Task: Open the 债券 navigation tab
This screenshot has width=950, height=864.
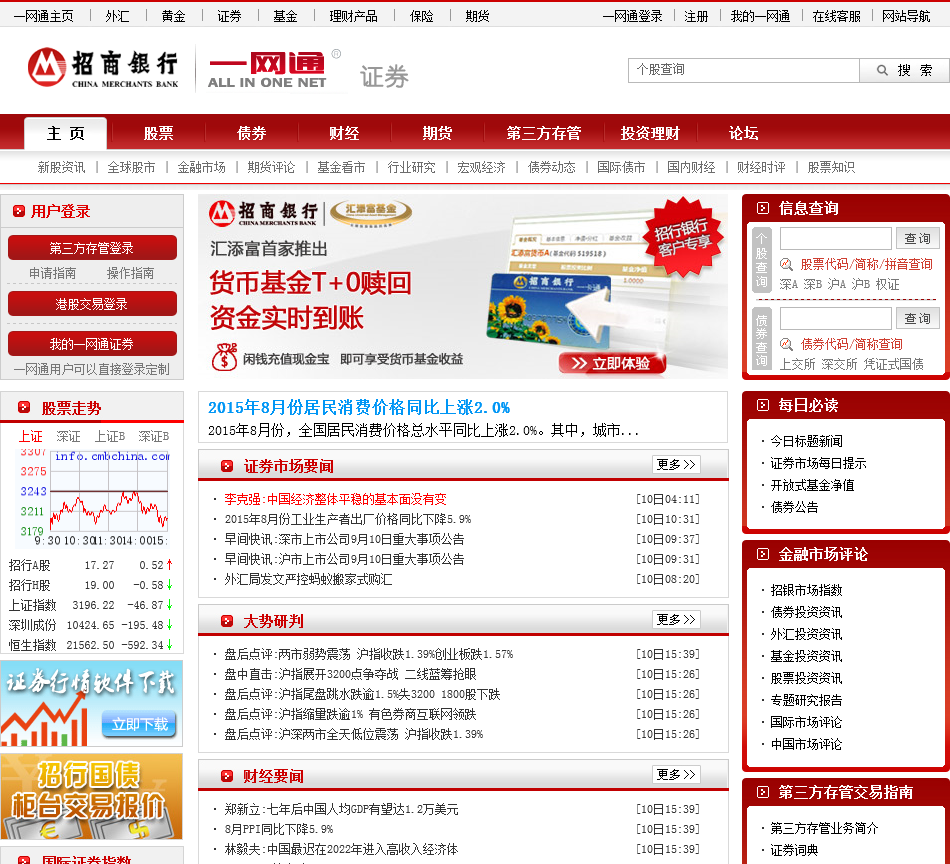Action: [251, 133]
